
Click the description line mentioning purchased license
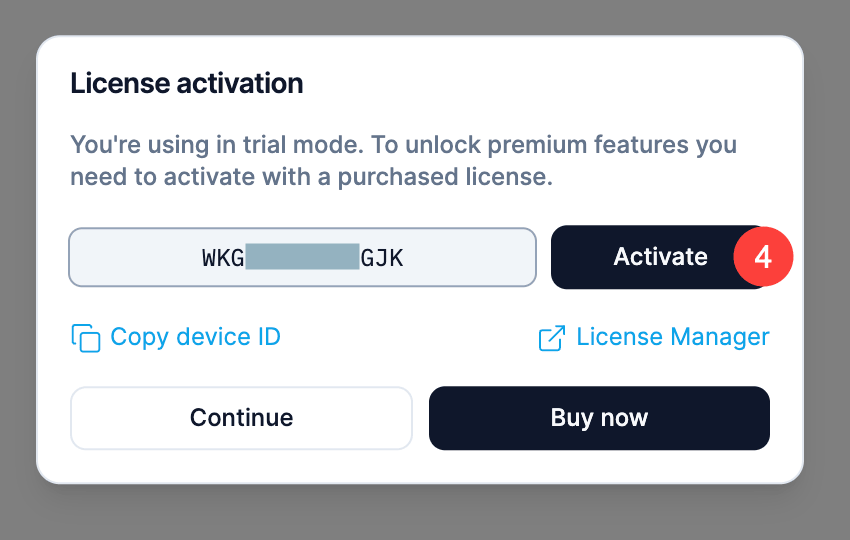(x=311, y=178)
